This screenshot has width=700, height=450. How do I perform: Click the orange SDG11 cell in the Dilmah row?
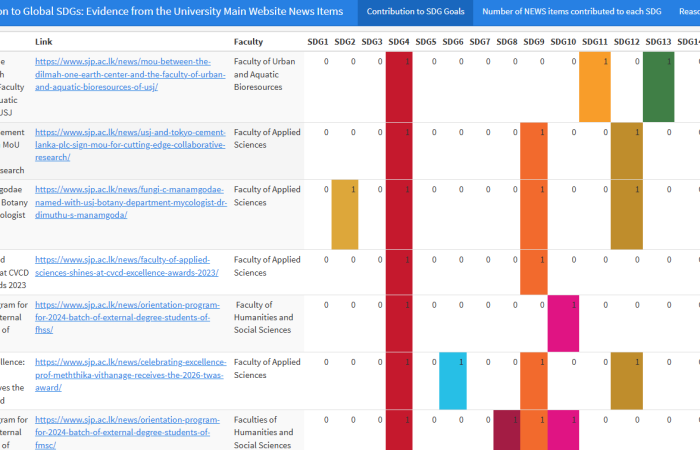tap(594, 87)
